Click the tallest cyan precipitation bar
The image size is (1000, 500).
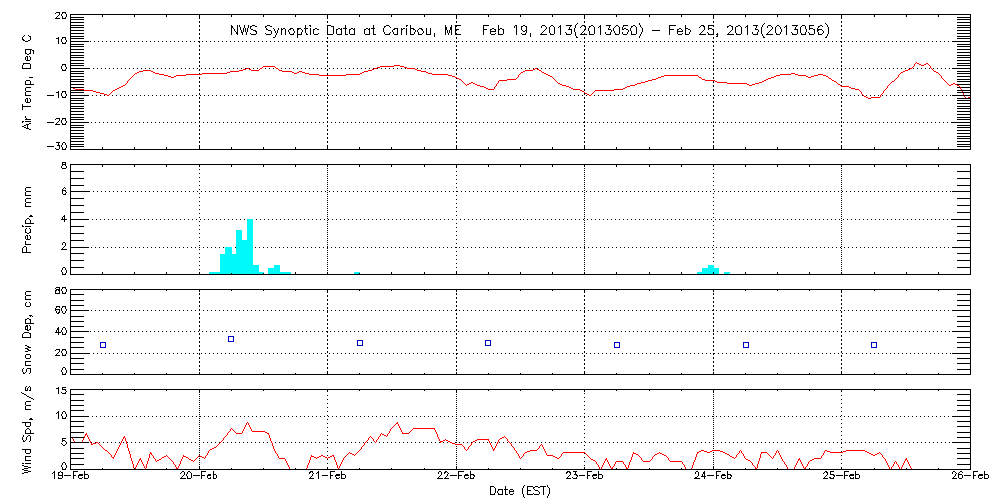click(x=250, y=246)
